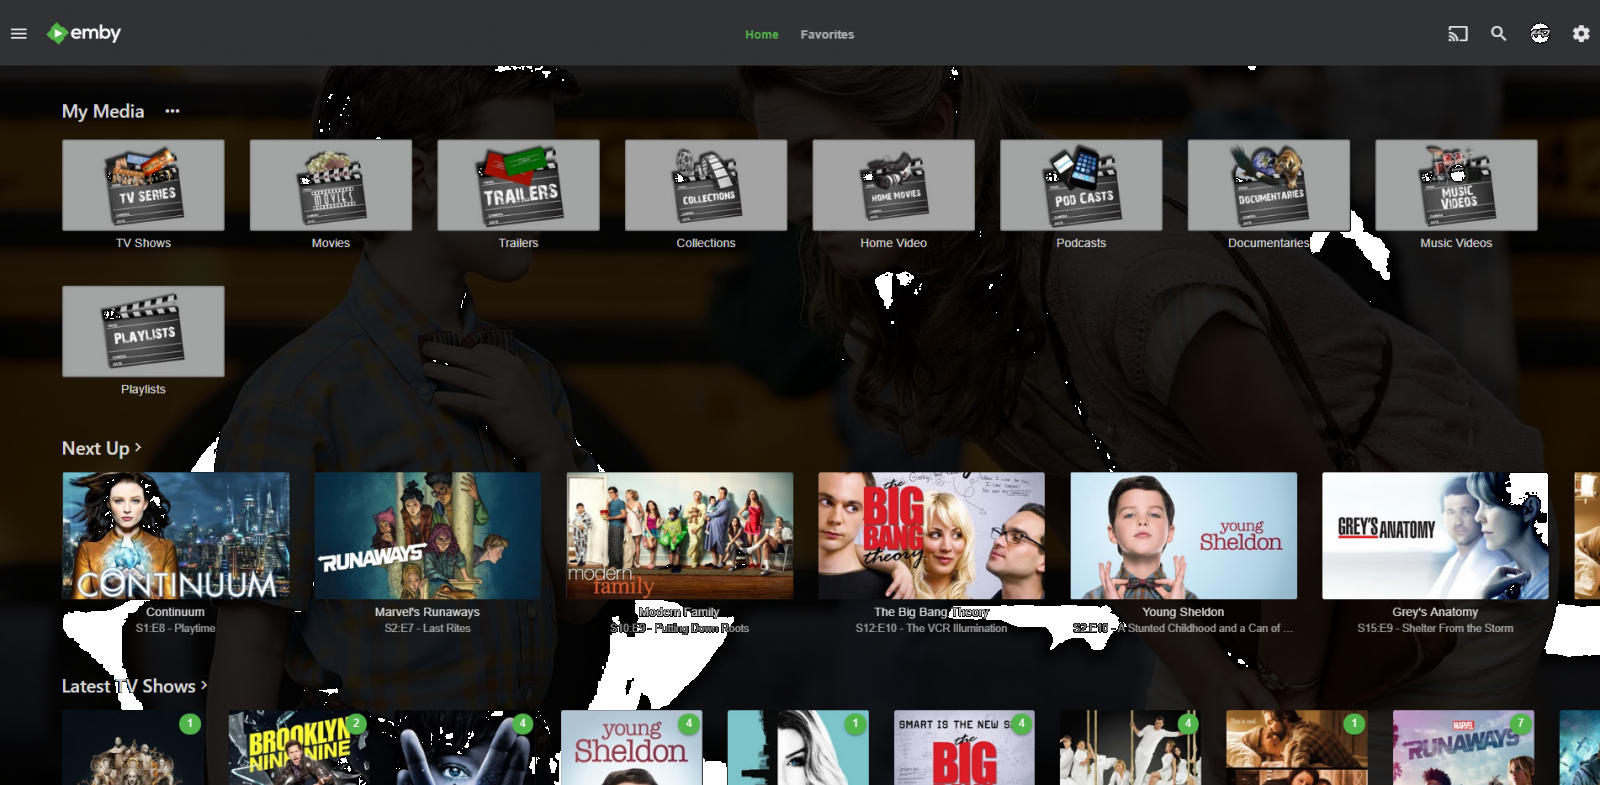The height and width of the screenshot is (785, 1600).
Task: Open the hamburger main menu
Action: click(x=18, y=34)
